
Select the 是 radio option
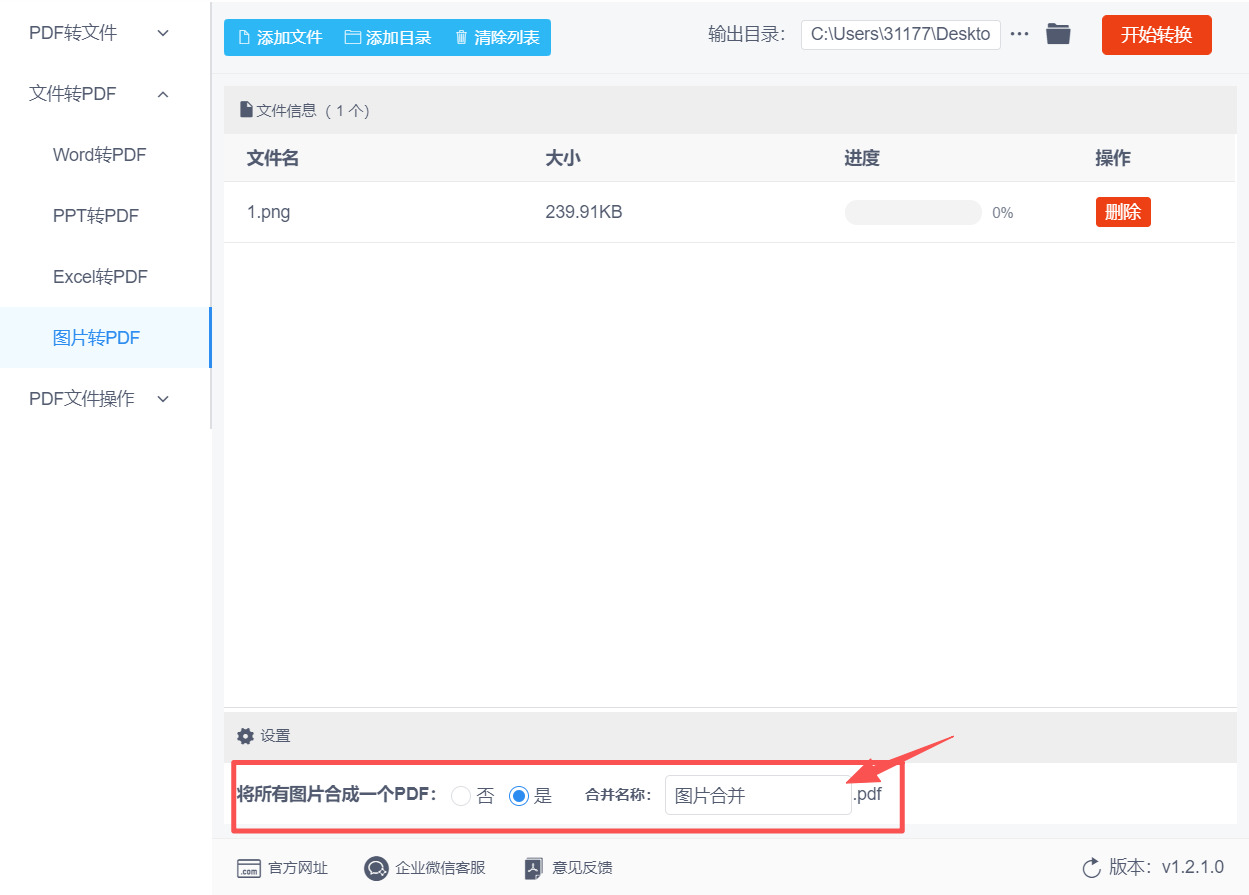519,795
